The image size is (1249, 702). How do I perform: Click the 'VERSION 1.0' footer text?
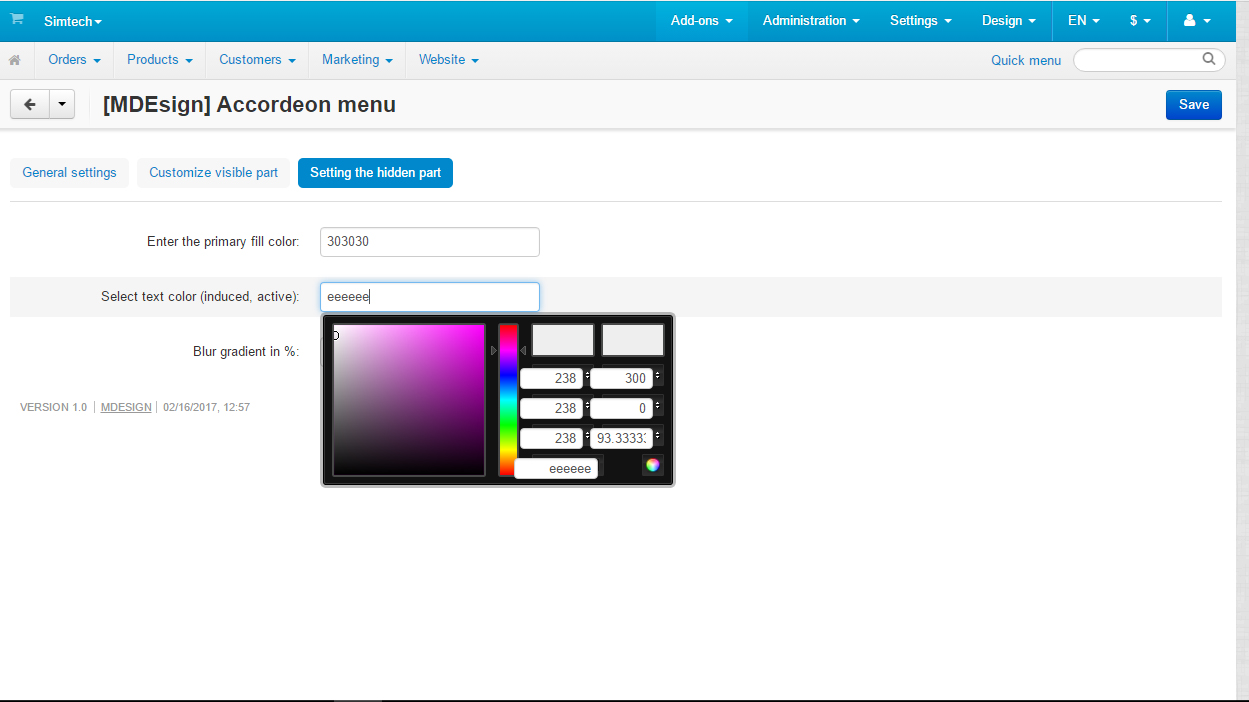click(x=53, y=407)
